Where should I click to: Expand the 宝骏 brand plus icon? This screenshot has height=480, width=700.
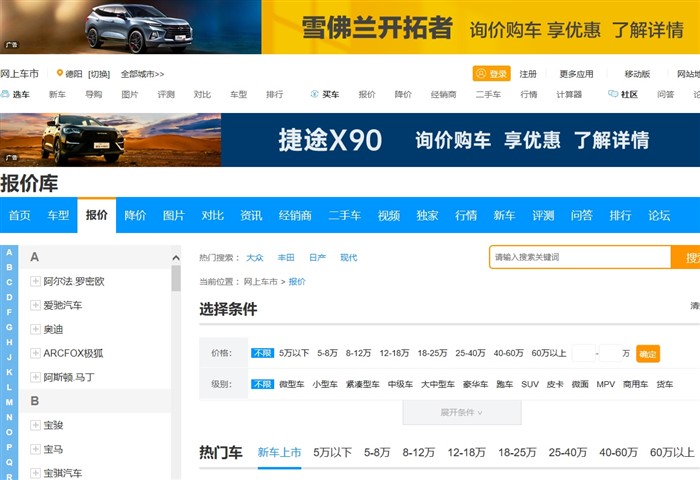click(x=35, y=425)
